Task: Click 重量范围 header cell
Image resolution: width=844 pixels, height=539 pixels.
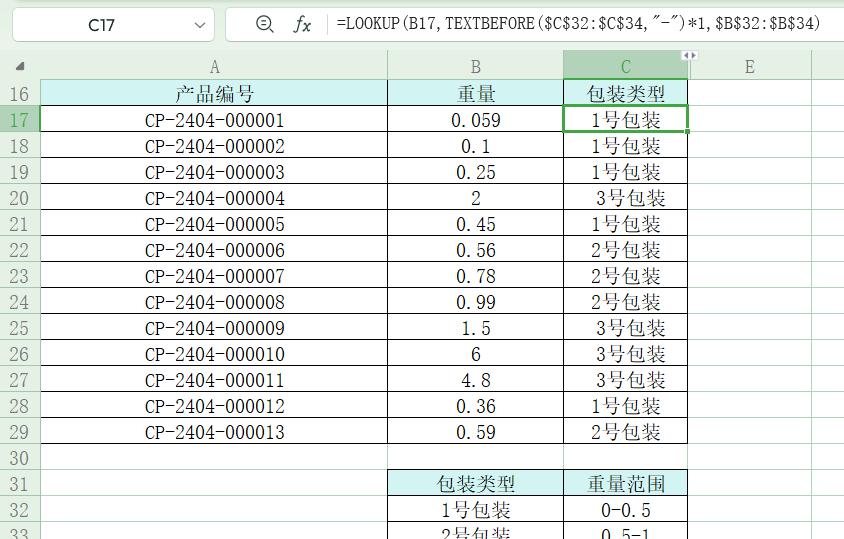Action: pyautogui.click(x=625, y=483)
